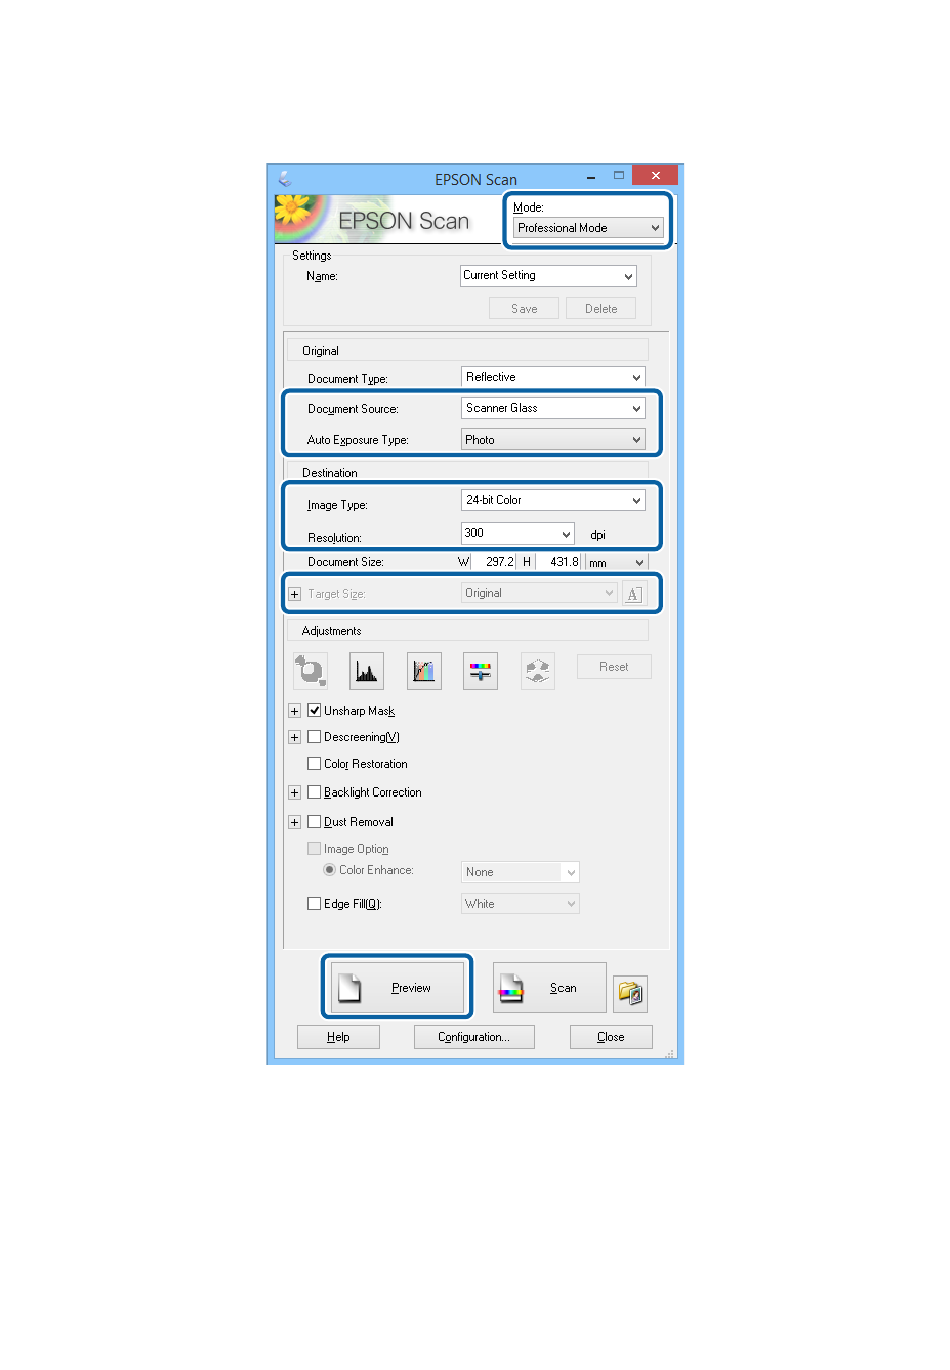Enable the Color Restoration checkbox

pos(314,764)
